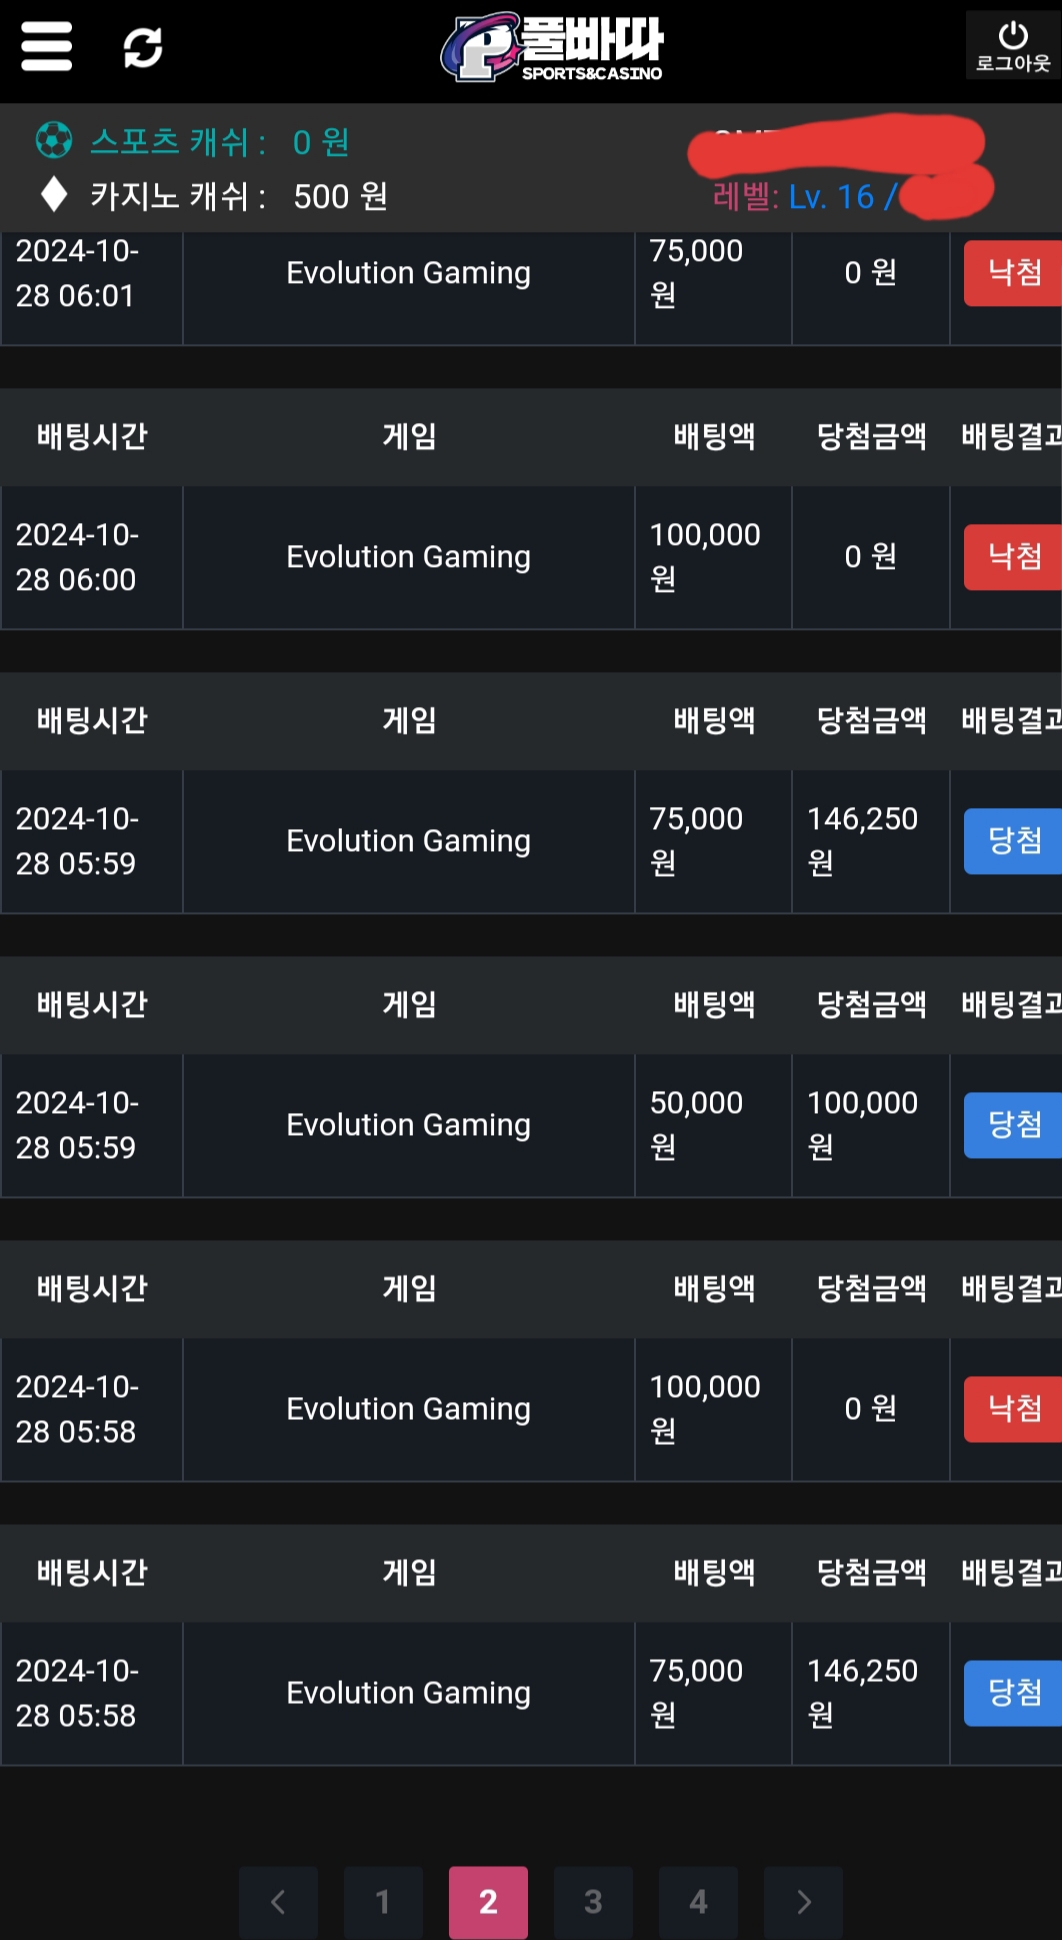
Task: Tap the level Lv. 16 text
Action: 830,197
